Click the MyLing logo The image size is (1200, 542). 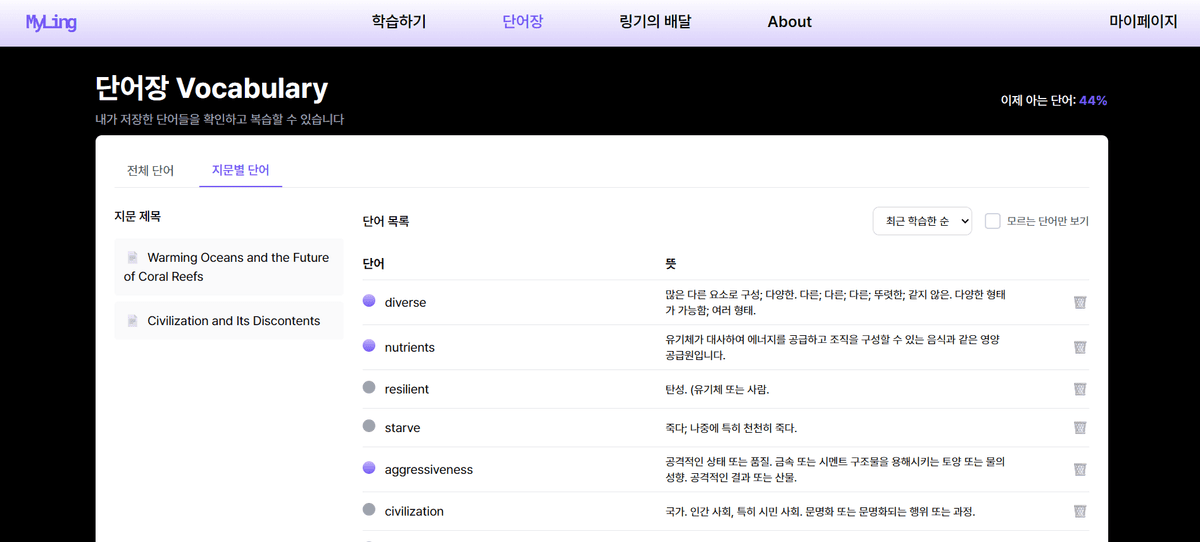pos(51,23)
